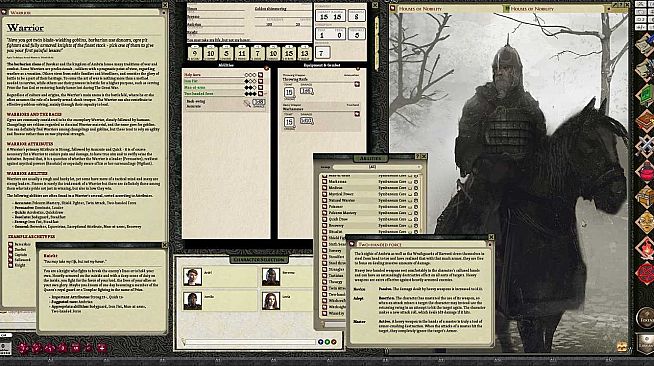Click red add button beside Abilities header

pos(267,68)
